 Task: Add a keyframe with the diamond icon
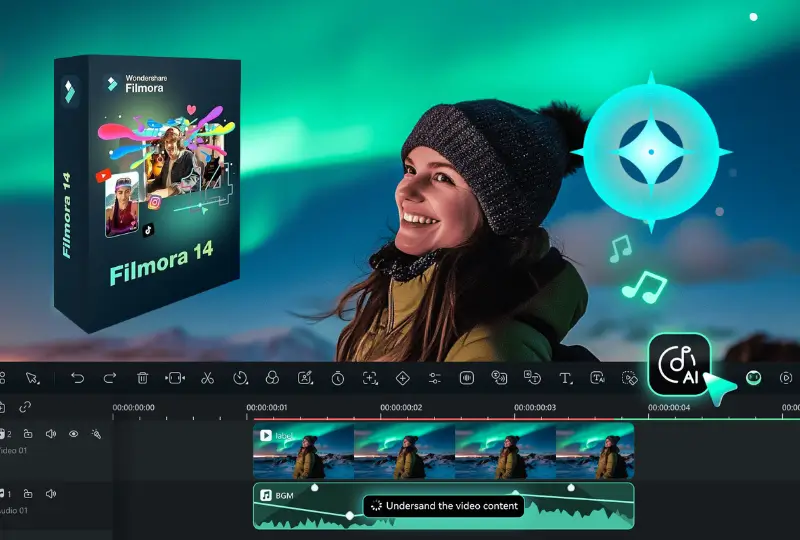pyautogui.click(x=403, y=378)
